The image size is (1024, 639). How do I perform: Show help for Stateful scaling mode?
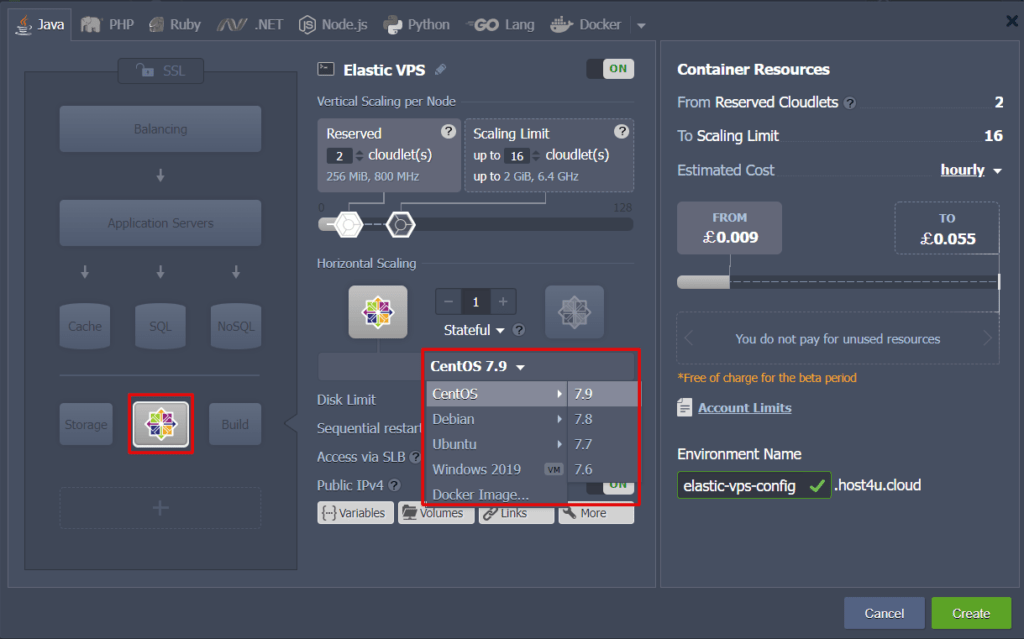(519, 330)
